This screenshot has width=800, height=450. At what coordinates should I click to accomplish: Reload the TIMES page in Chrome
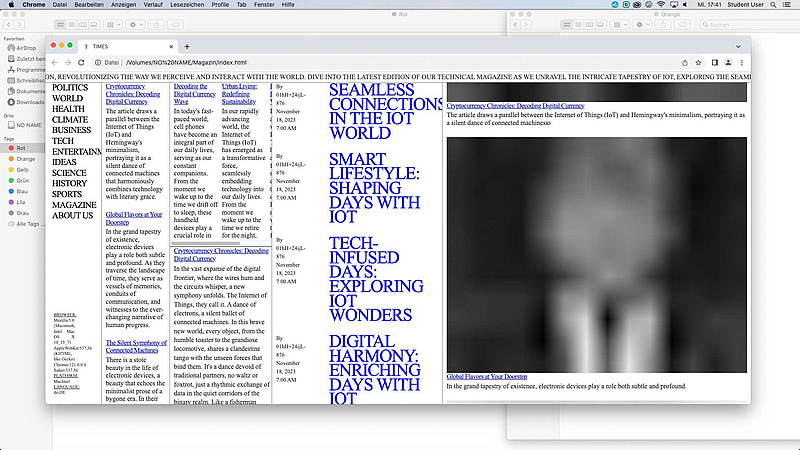(81, 62)
